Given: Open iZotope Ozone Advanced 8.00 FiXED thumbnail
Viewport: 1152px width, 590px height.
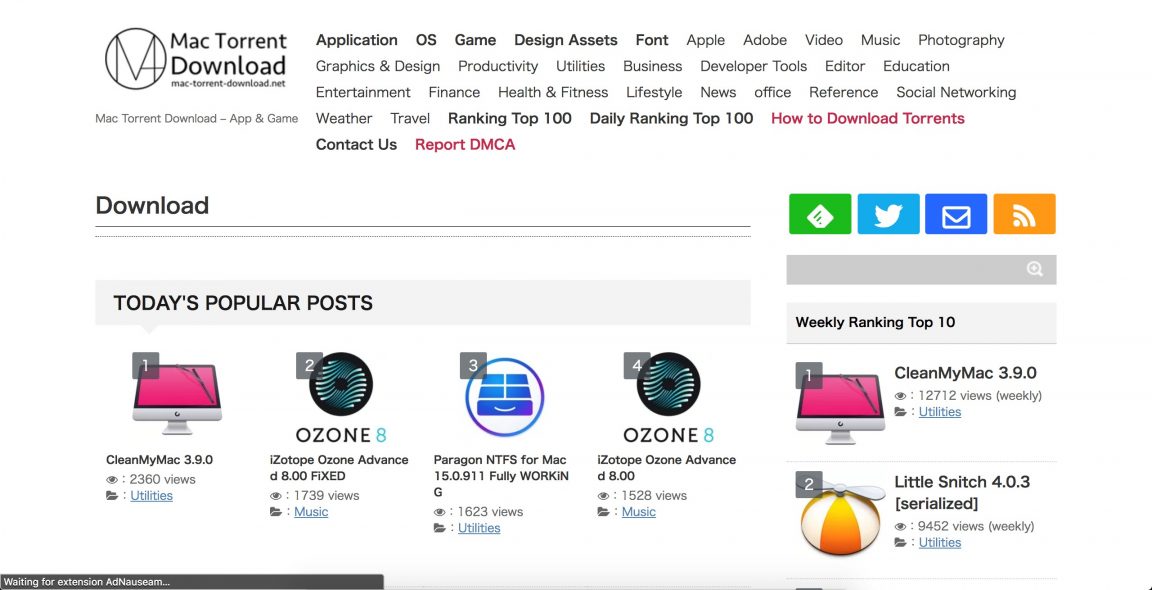Looking at the screenshot, I should point(341,397).
